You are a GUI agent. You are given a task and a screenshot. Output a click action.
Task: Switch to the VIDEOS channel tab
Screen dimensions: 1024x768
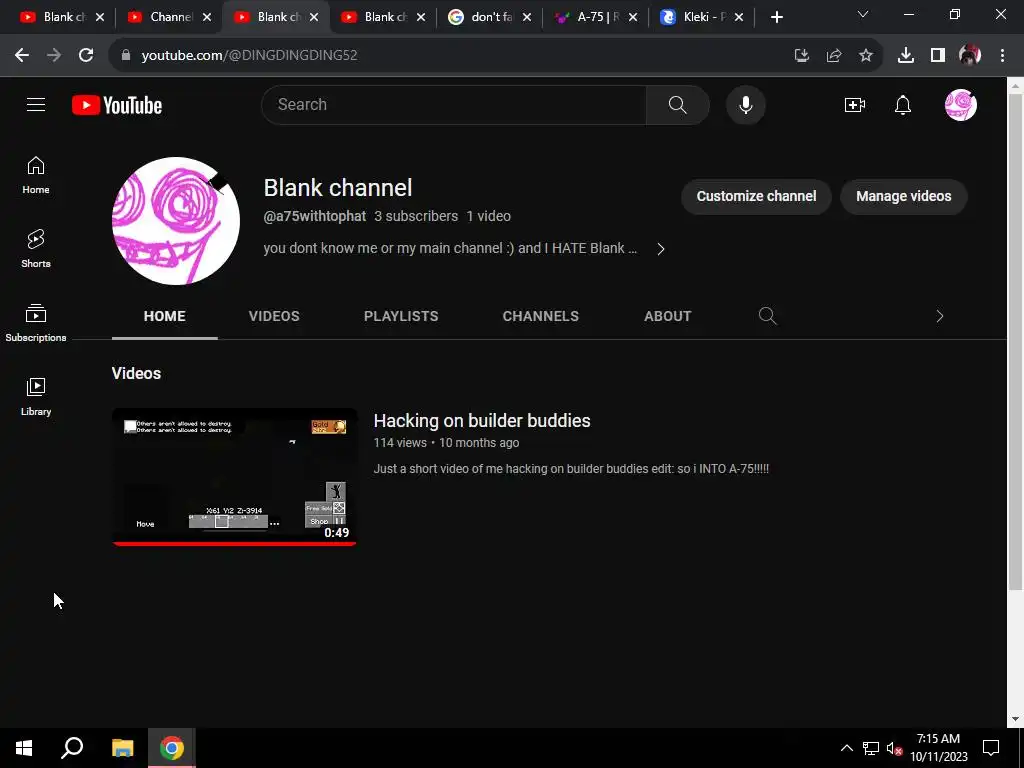point(274,316)
